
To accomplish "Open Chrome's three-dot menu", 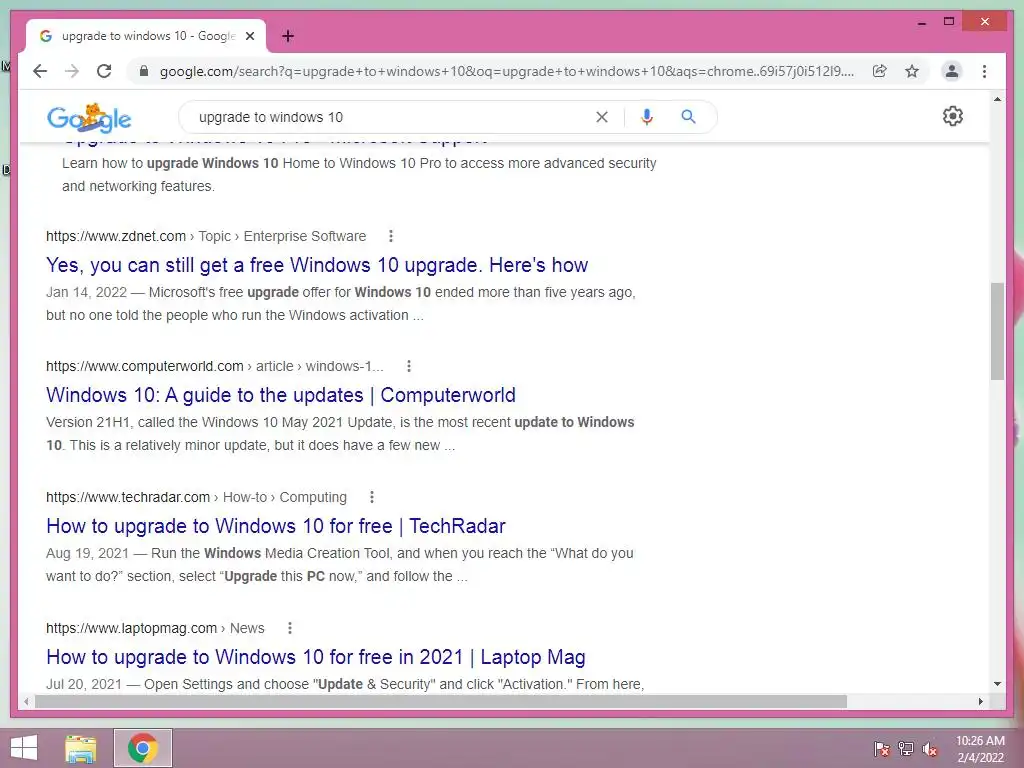I will (984, 71).
